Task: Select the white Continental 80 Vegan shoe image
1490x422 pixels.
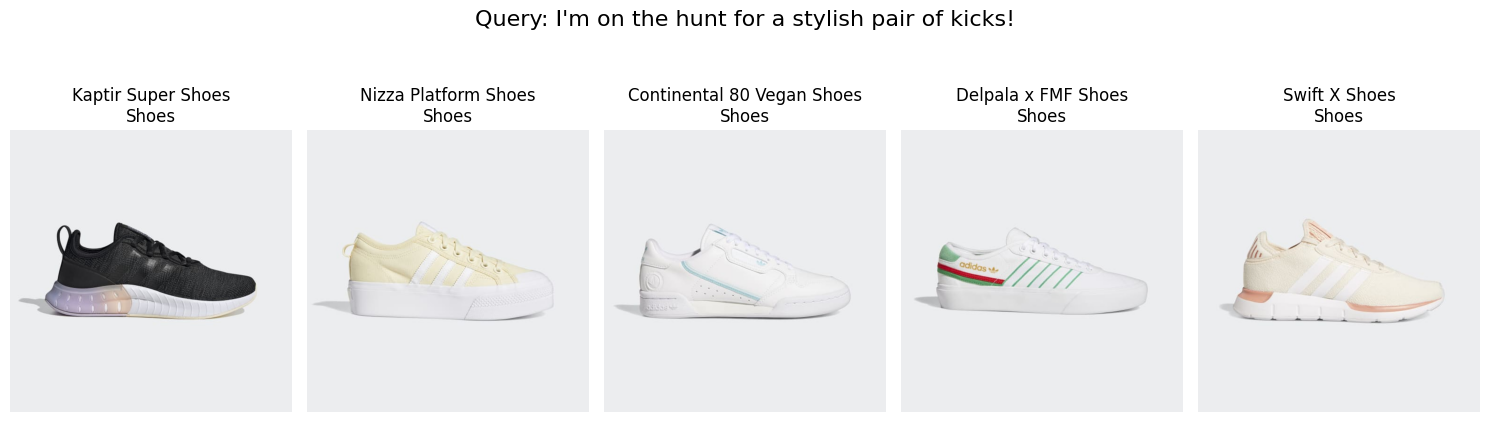Action: click(x=745, y=271)
